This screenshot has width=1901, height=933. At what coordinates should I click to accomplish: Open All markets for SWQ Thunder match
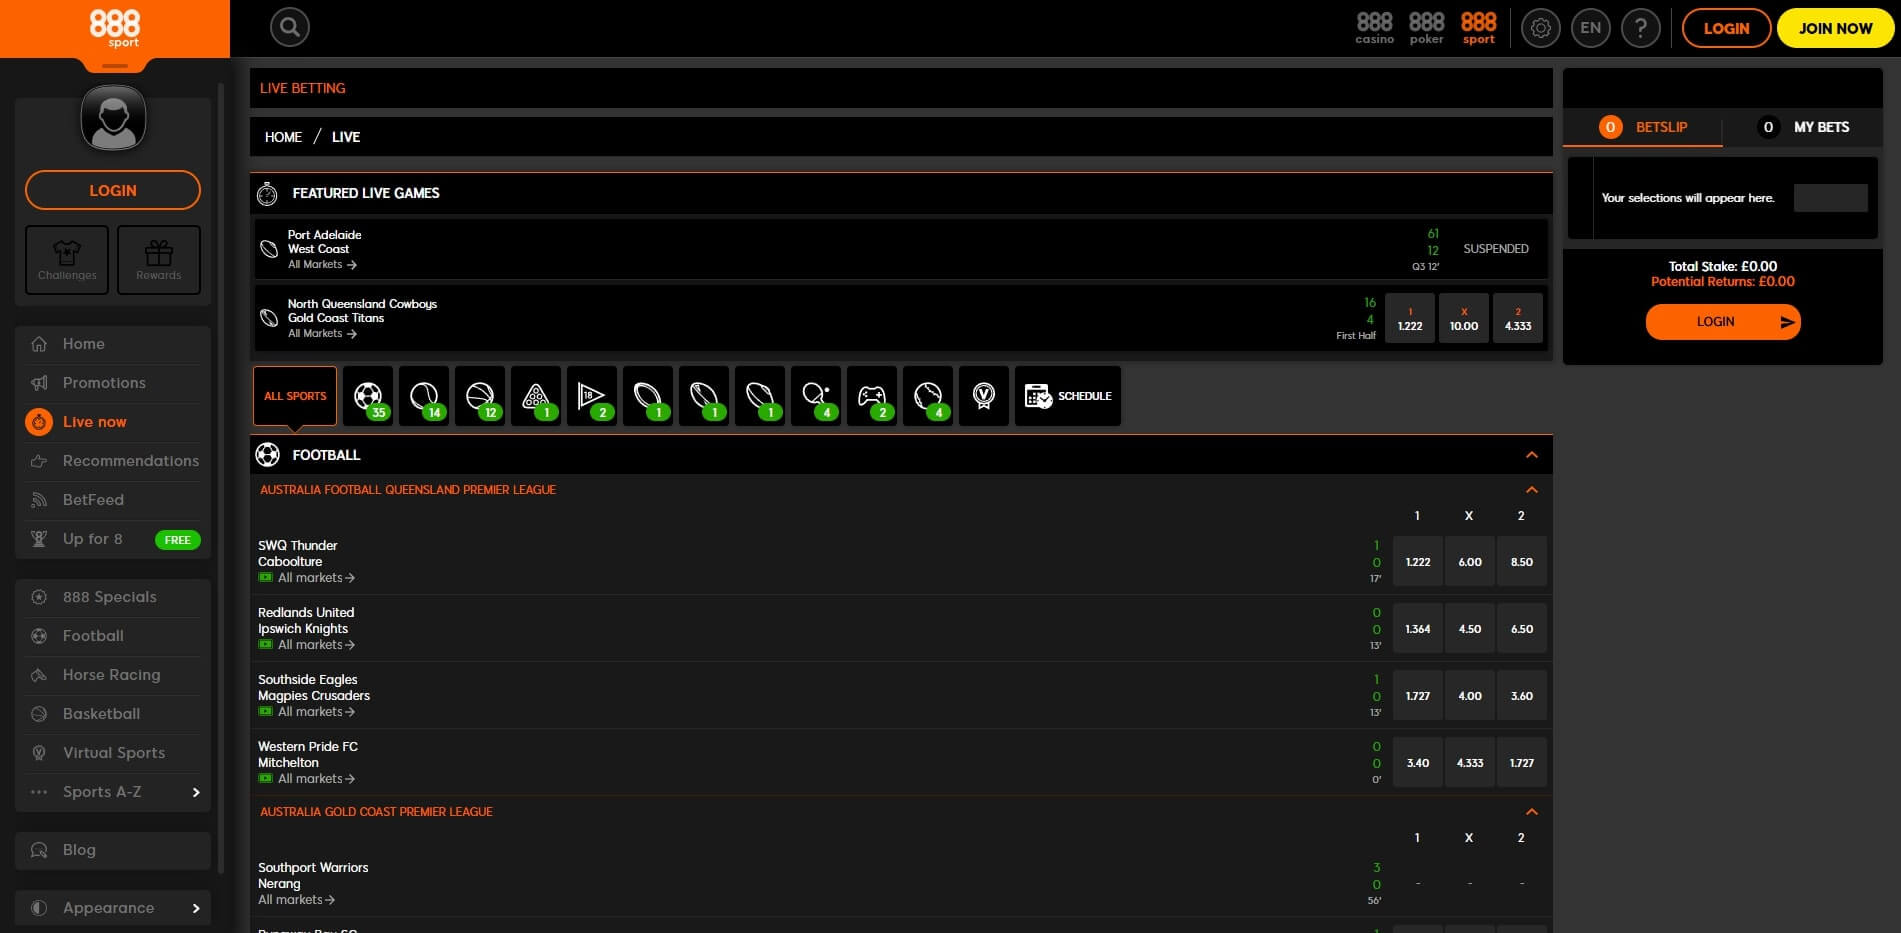(x=315, y=578)
